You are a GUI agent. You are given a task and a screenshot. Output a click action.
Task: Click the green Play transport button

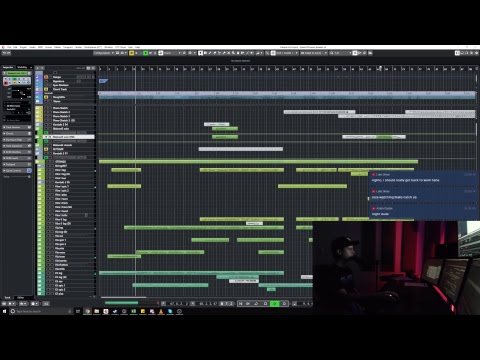point(275,304)
